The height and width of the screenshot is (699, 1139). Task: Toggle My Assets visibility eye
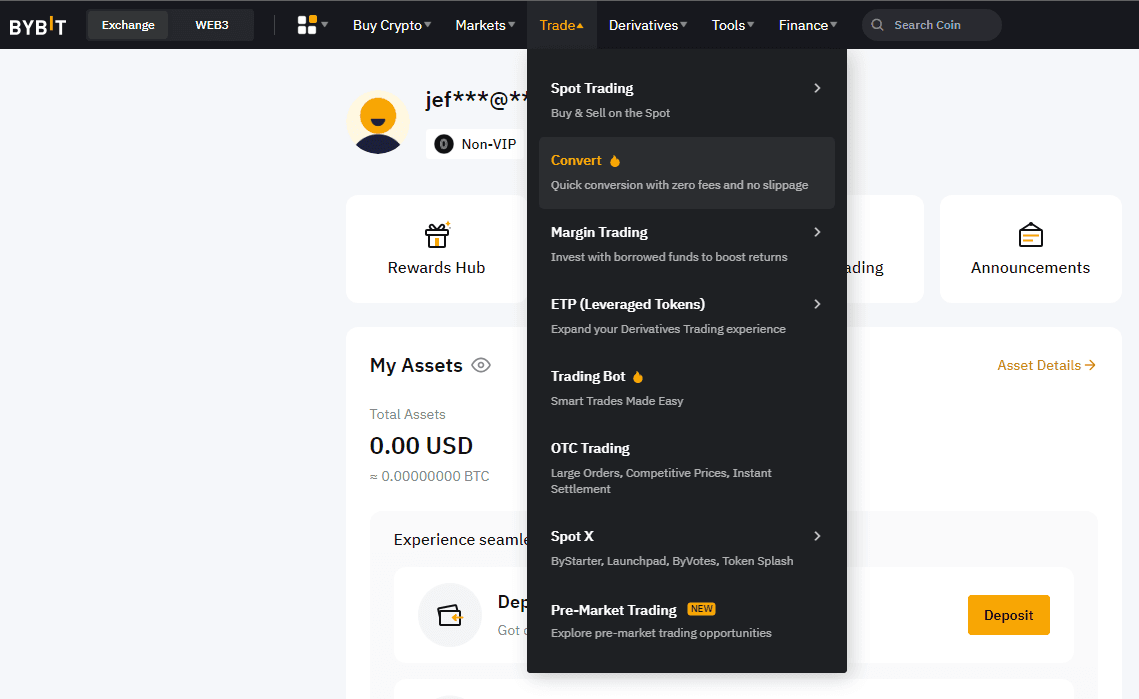tap(481, 365)
